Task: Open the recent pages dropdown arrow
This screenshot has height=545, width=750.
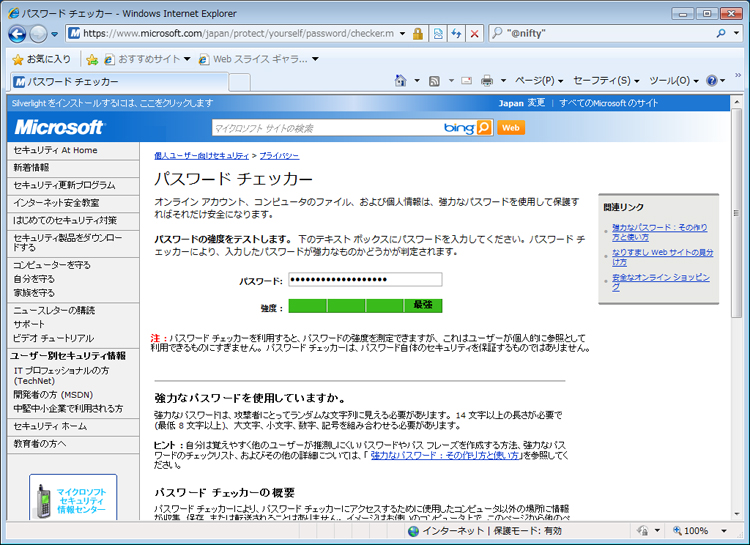Action: (54, 34)
